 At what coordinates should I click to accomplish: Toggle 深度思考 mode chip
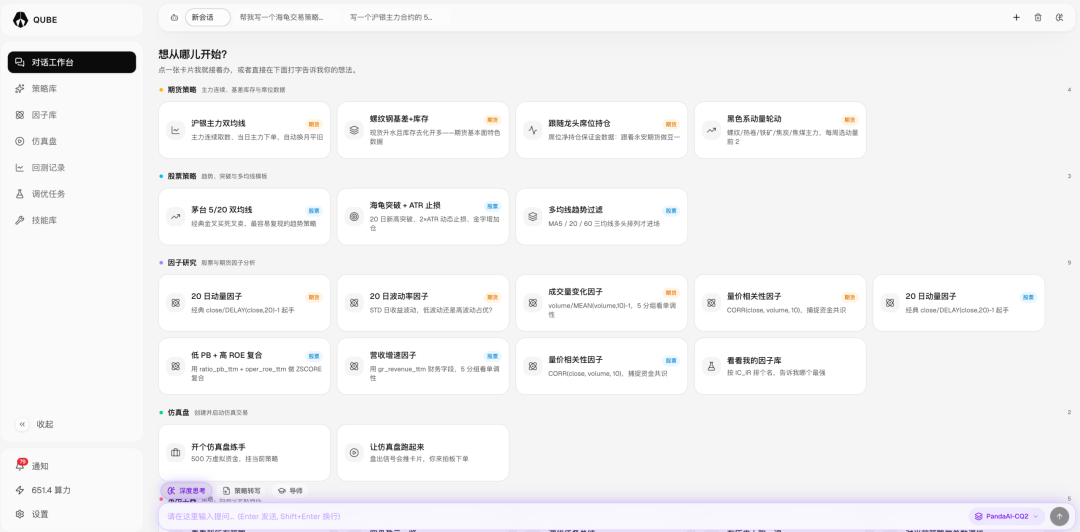pyautogui.click(x=187, y=491)
